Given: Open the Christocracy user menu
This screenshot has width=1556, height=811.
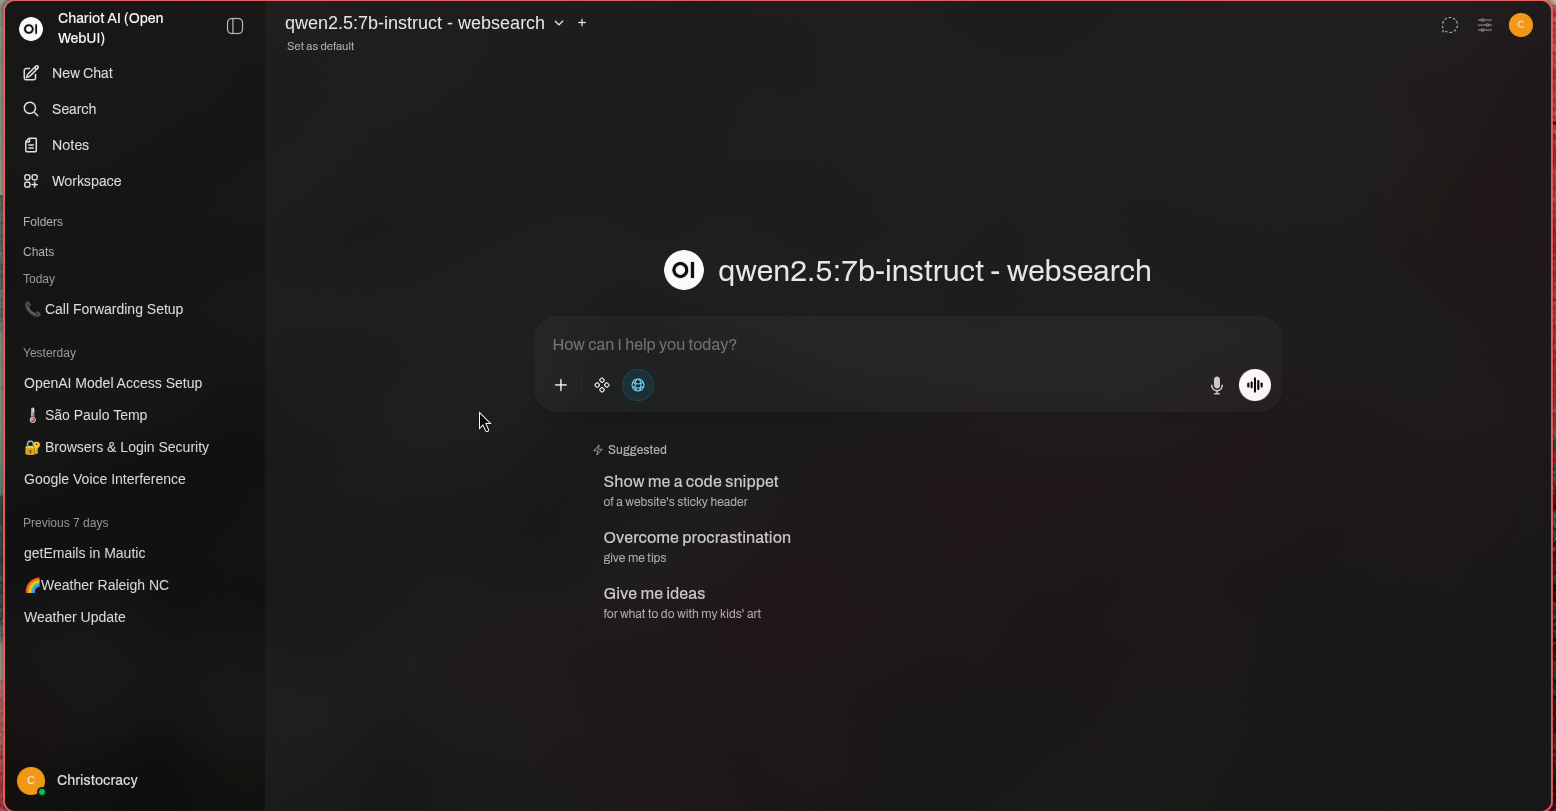Looking at the screenshot, I should tap(96, 780).
